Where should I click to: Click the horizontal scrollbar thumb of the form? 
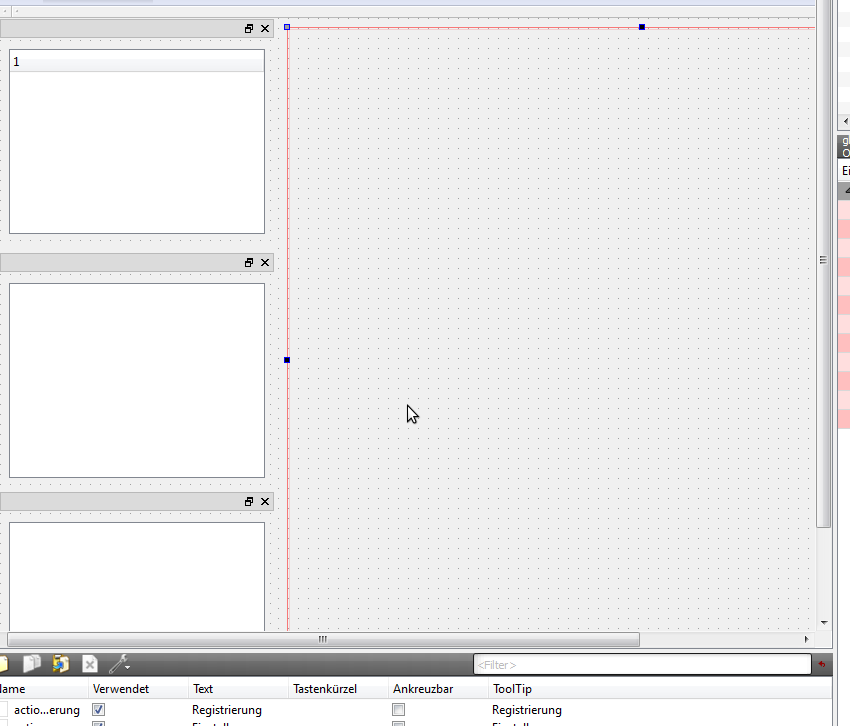pos(322,639)
